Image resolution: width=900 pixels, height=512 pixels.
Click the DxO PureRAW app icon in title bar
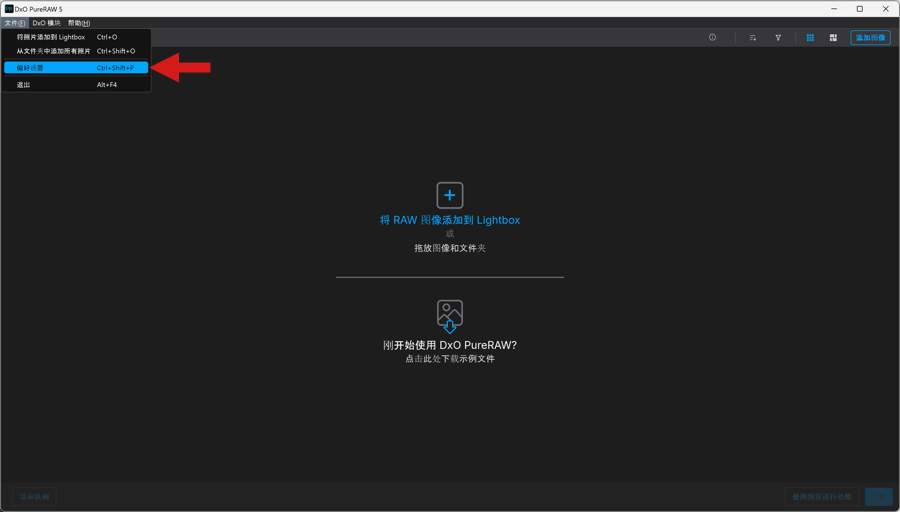point(9,9)
